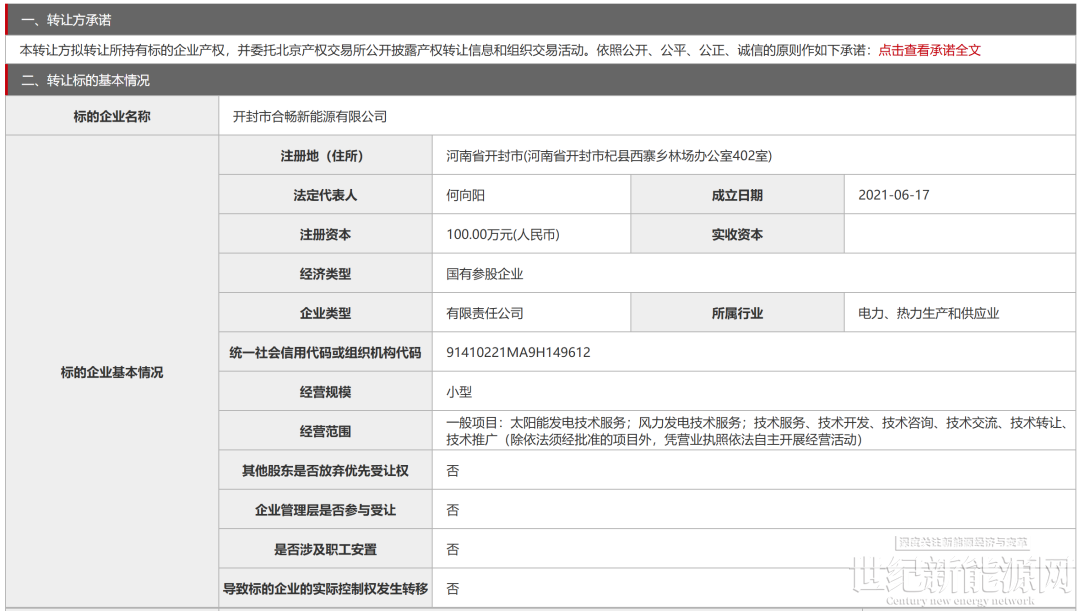This screenshot has width=1080, height=611.
Task: Click the empty 实收资本 value cell
Action: 960,235
